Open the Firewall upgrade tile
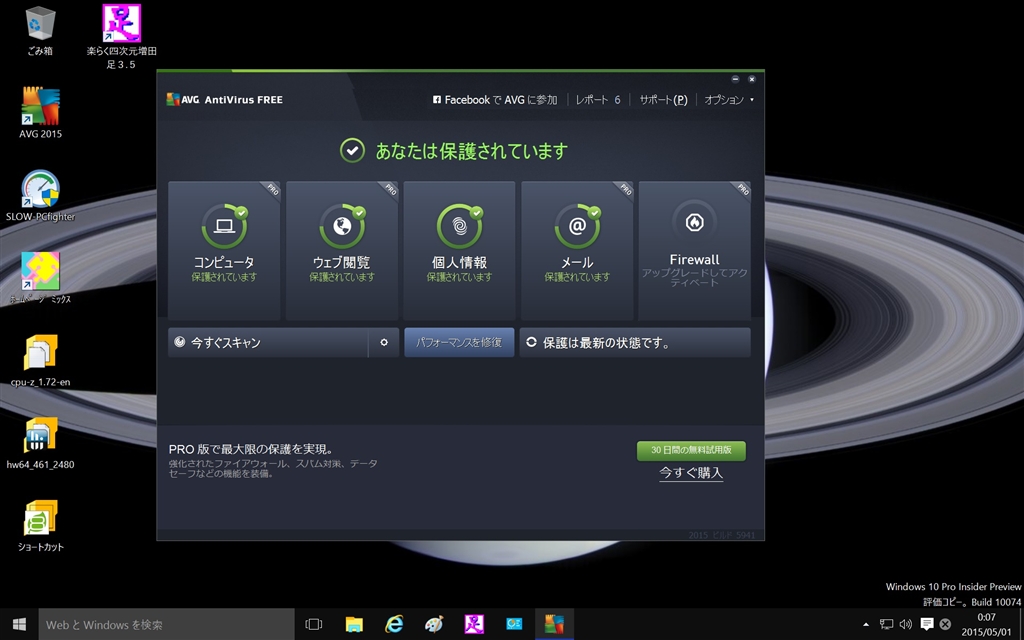The image size is (1024, 640). tap(694, 250)
